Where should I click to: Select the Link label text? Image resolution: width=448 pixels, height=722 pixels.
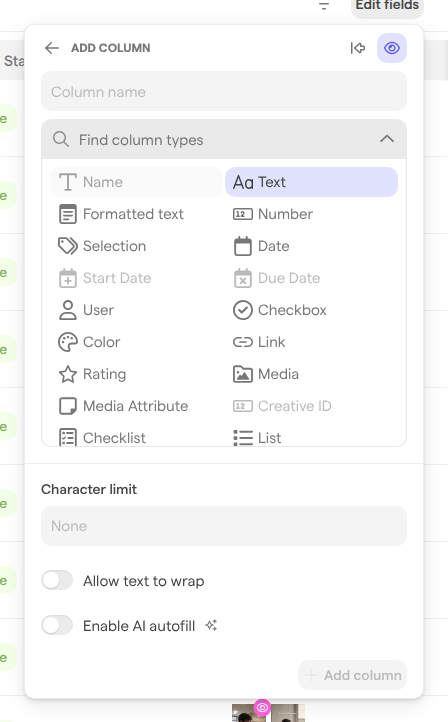(272, 342)
